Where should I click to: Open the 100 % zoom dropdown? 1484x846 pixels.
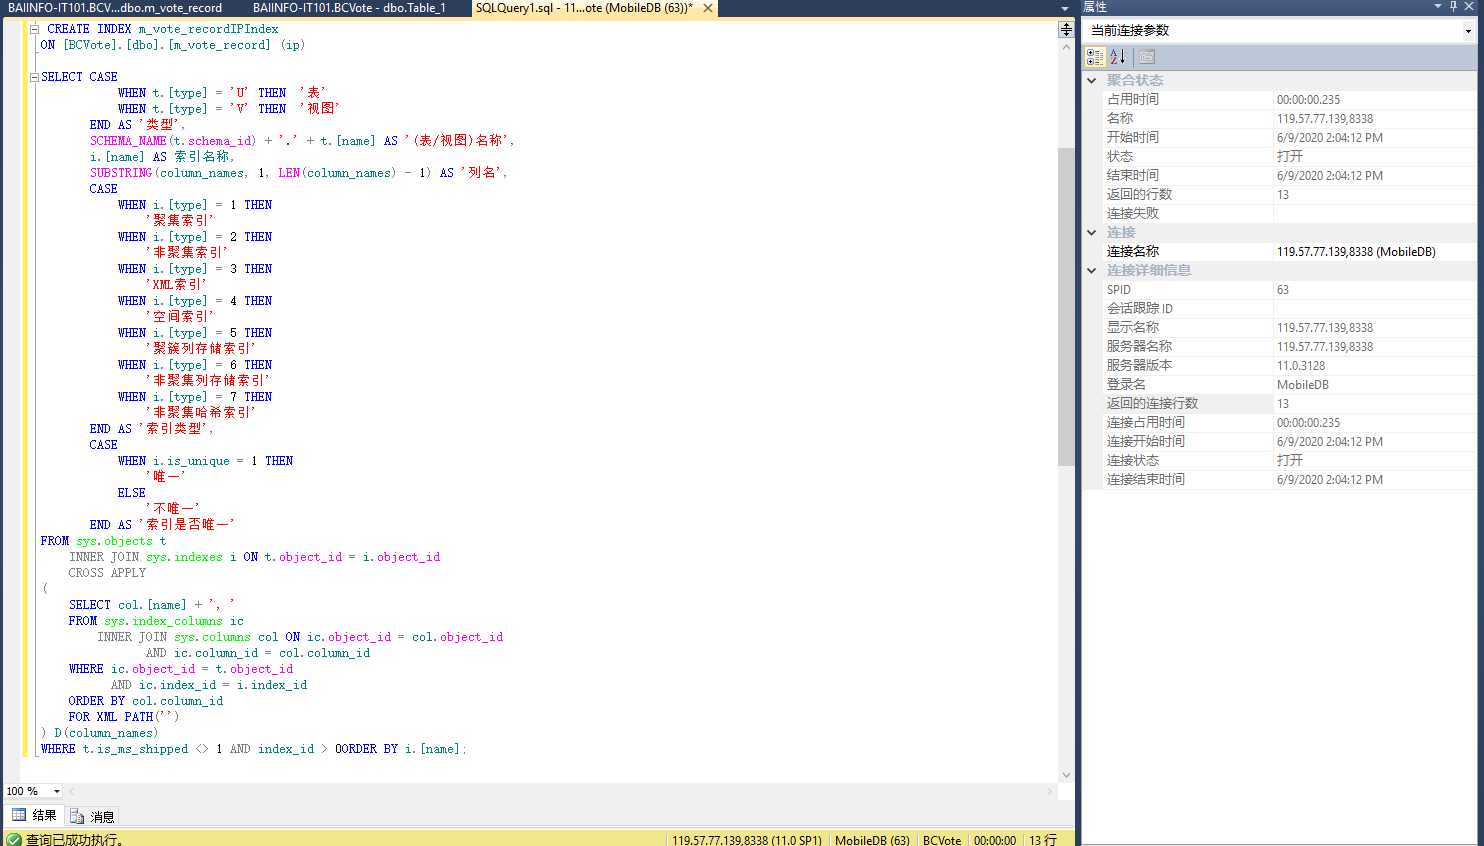[x=57, y=791]
